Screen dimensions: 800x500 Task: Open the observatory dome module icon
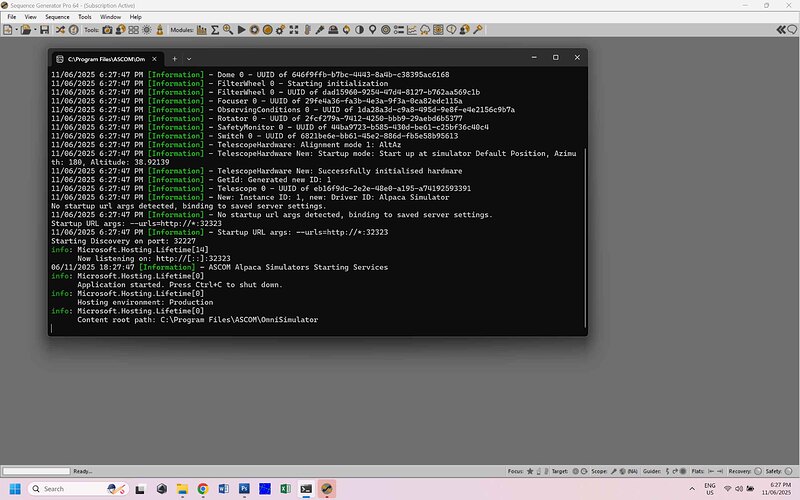point(333,30)
